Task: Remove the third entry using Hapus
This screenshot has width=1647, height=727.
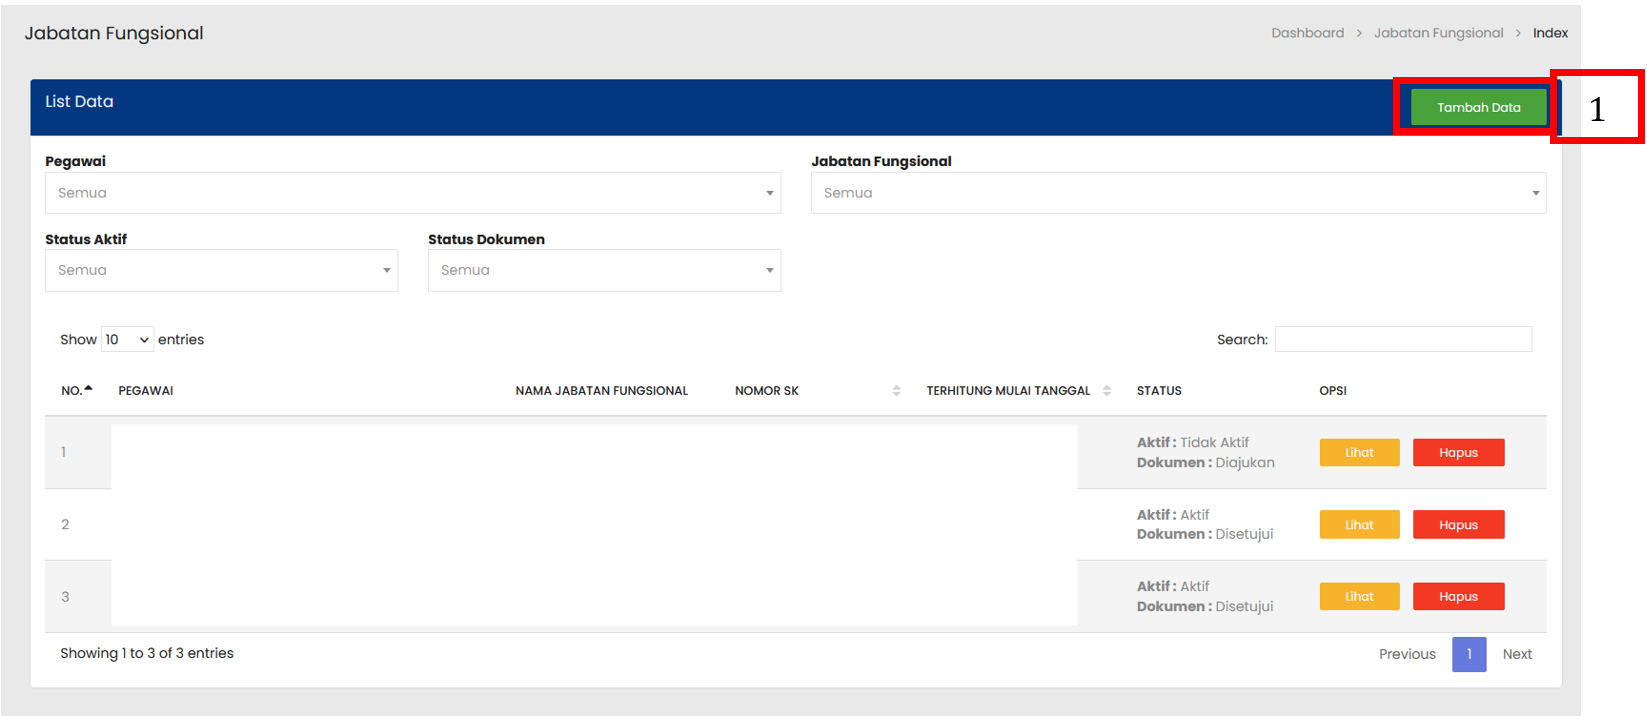Action: [1457, 597]
